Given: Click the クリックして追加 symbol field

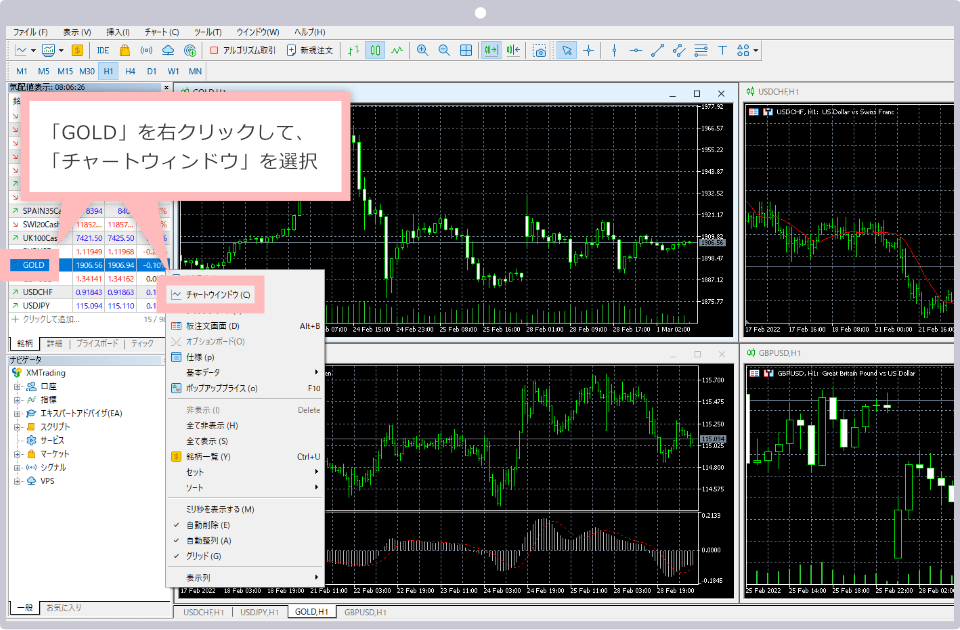Looking at the screenshot, I should click(48, 319).
